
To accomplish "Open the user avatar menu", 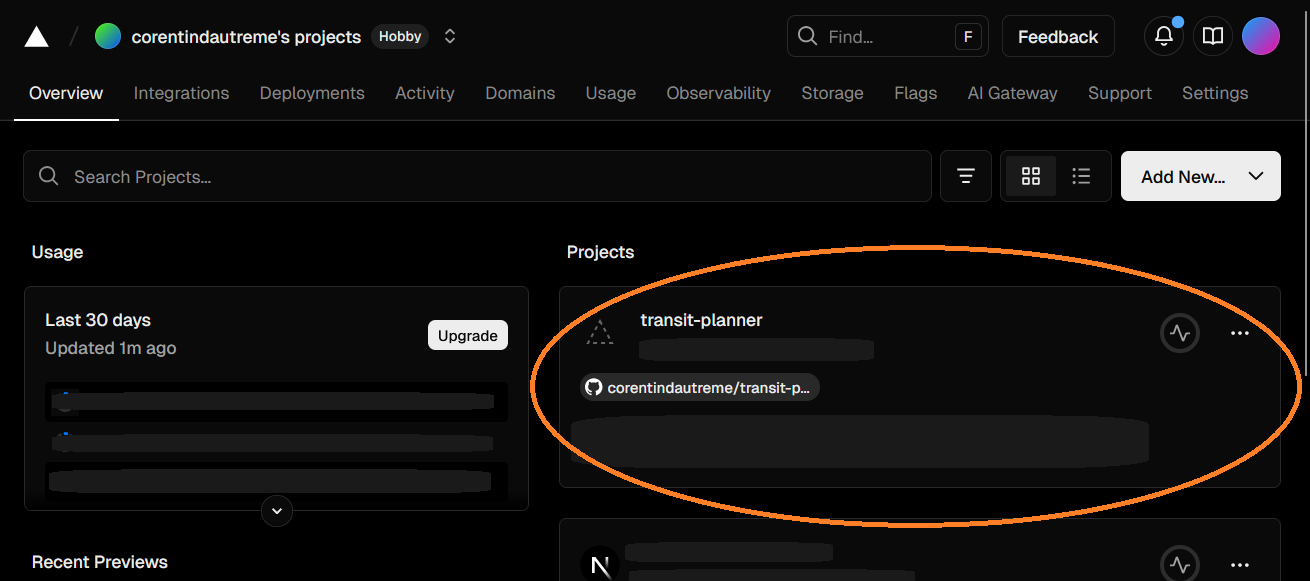I will click(1261, 37).
